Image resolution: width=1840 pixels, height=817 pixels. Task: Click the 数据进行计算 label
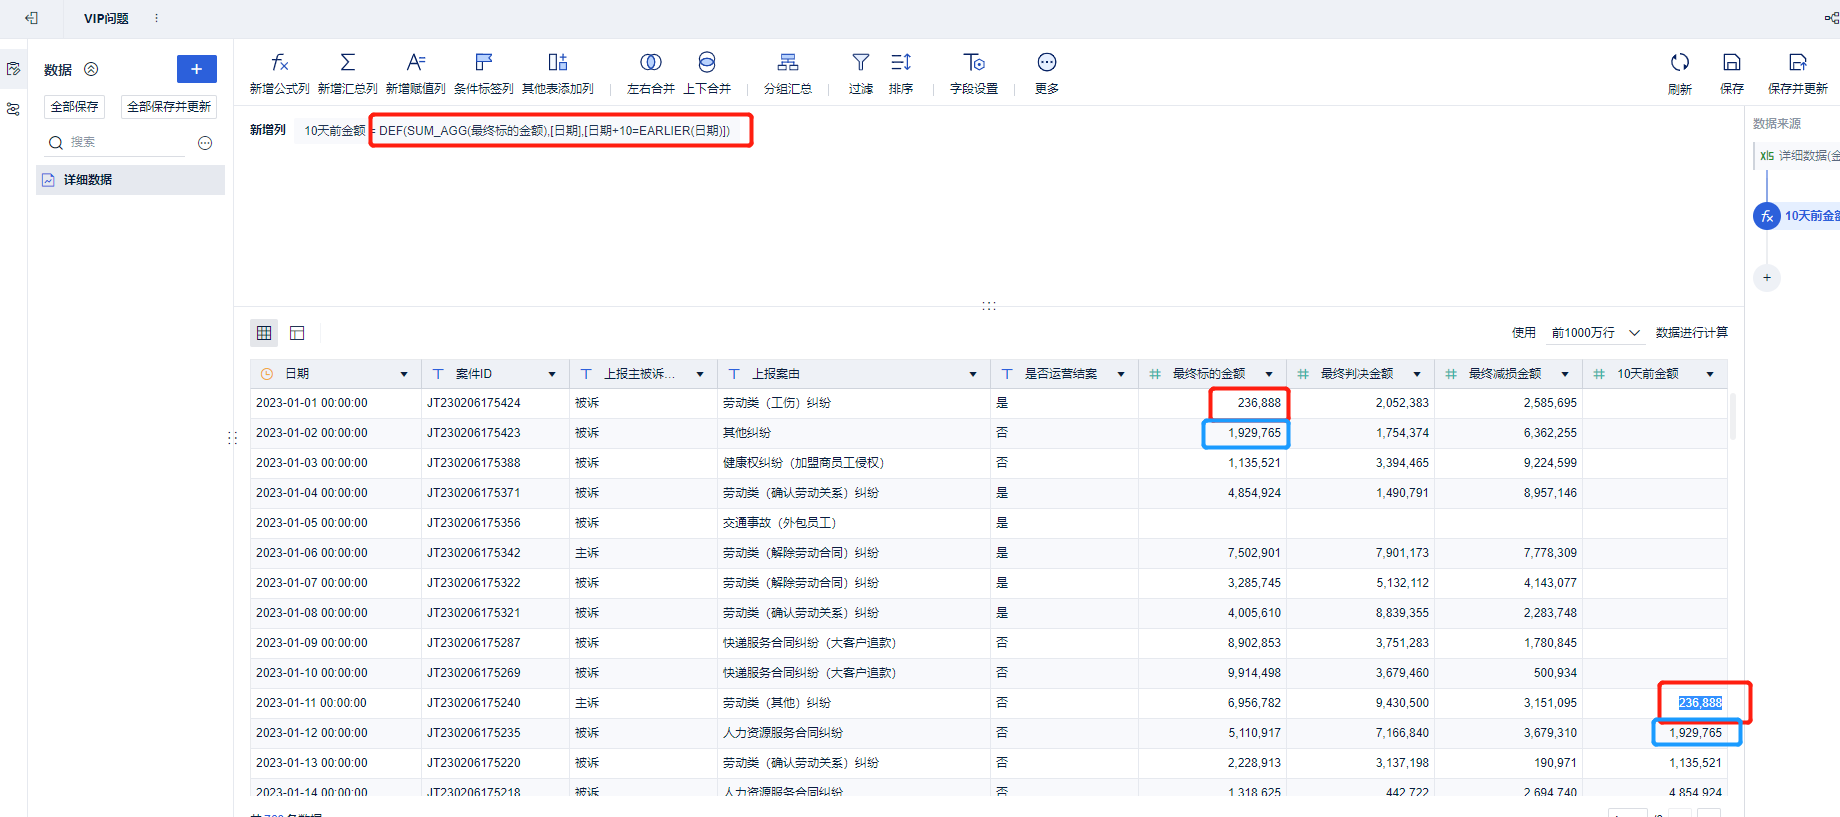click(x=1692, y=333)
